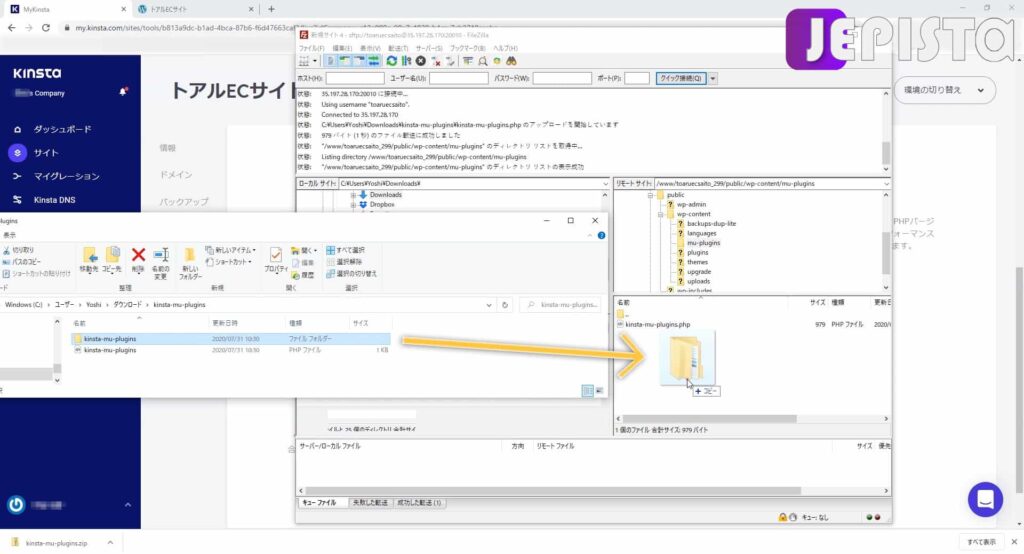Select themes folder in remote tree
The width and height of the screenshot is (1024, 554).
click(697, 262)
